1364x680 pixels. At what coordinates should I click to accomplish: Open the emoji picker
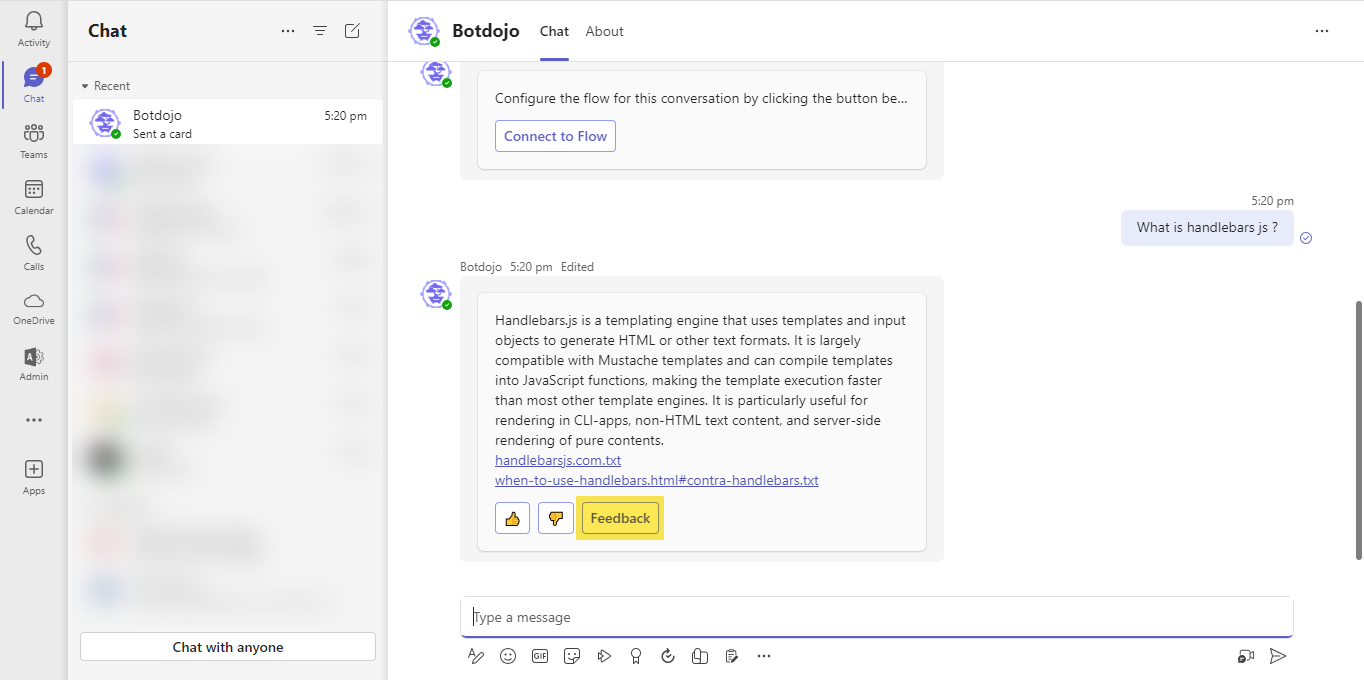tap(508, 656)
